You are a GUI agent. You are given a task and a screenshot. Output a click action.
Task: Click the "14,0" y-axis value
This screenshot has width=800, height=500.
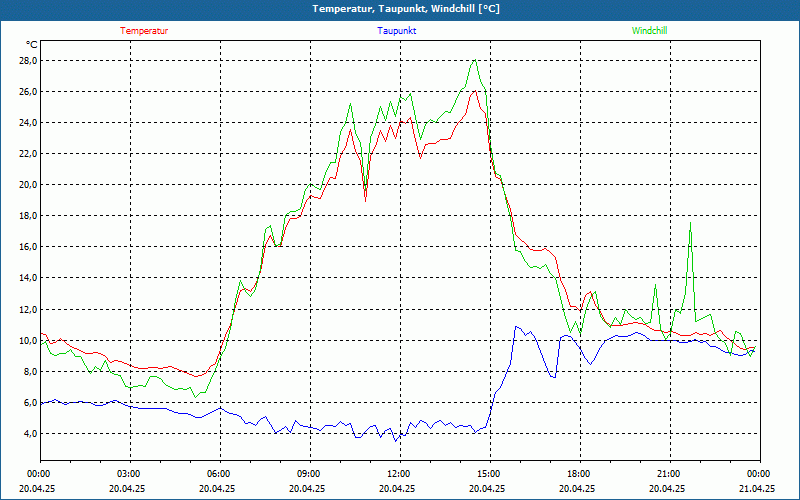tap(29, 278)
